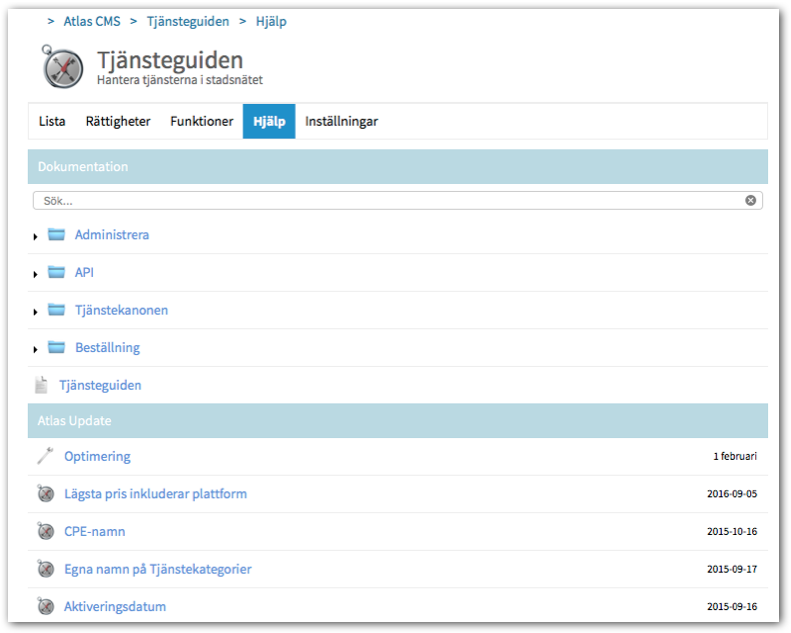Expand the API tree arrow

36,274
